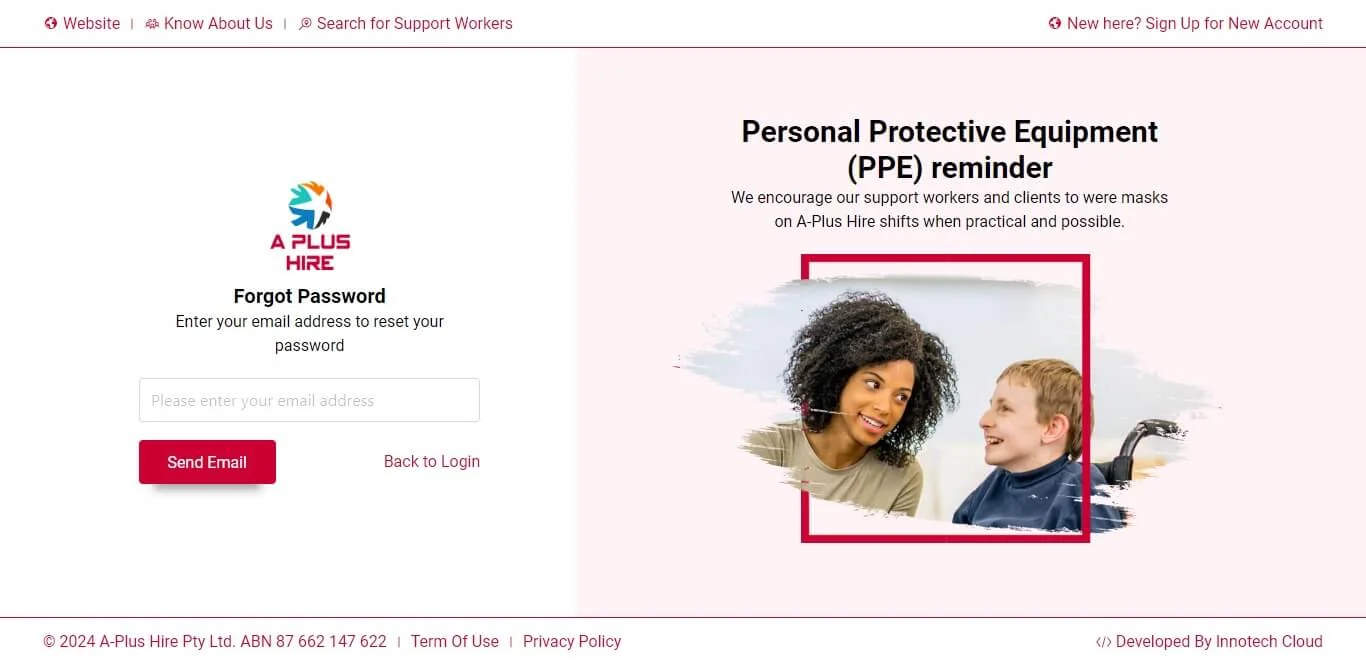Click the 2024 A-Plus Hire copyright text

click(215, 642)
